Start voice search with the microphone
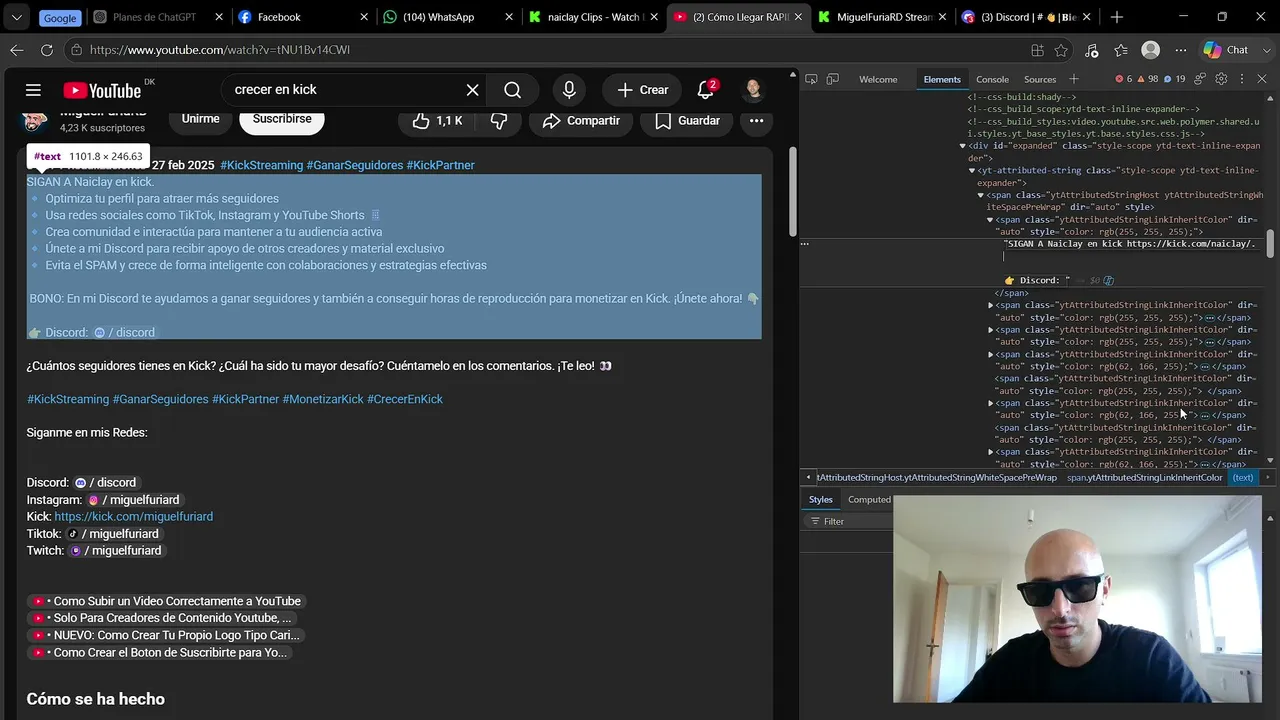The height and width of the screenshot is (720, 1280). tap(569, 90)
